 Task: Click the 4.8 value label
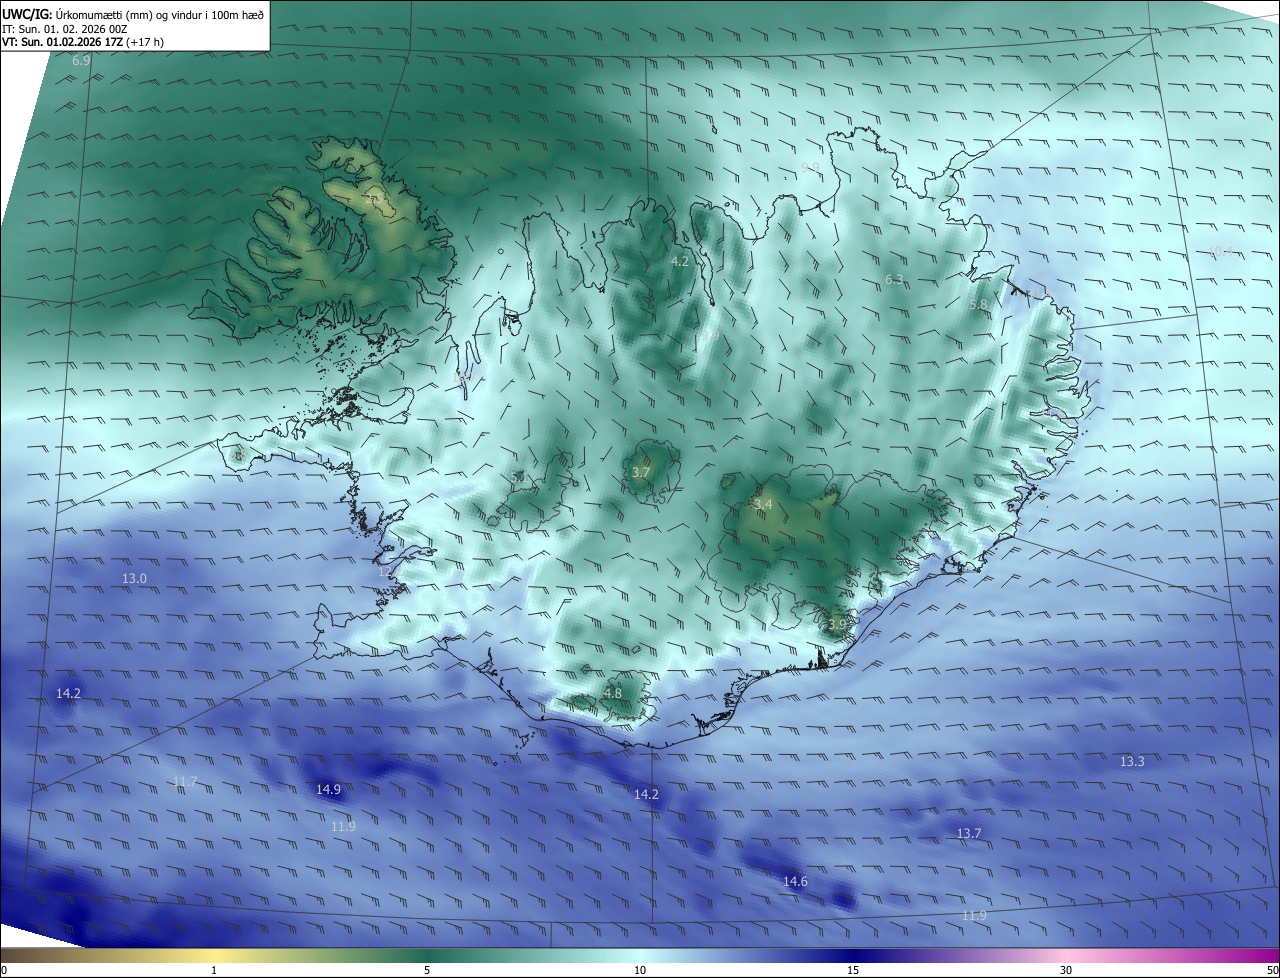click(613, 693)
